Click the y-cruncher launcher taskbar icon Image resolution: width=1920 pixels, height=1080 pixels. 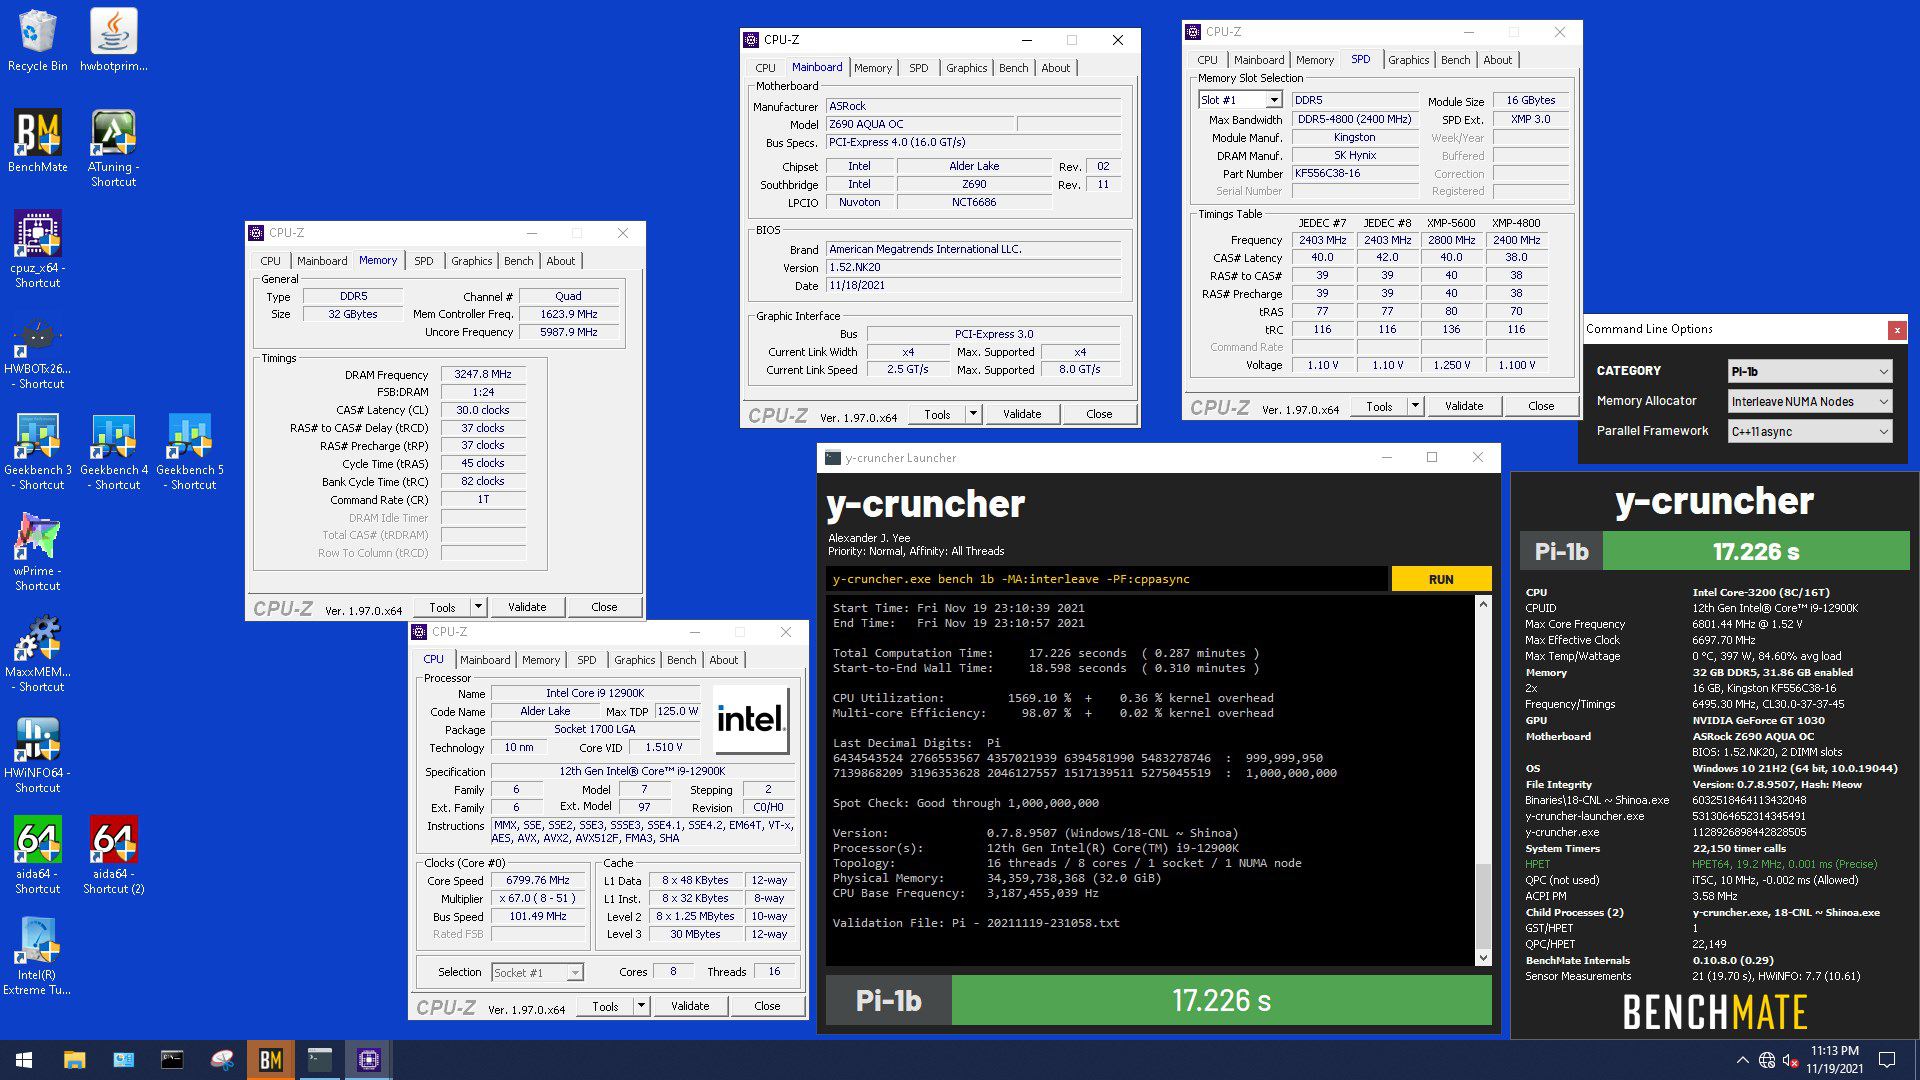point(319,1060)
